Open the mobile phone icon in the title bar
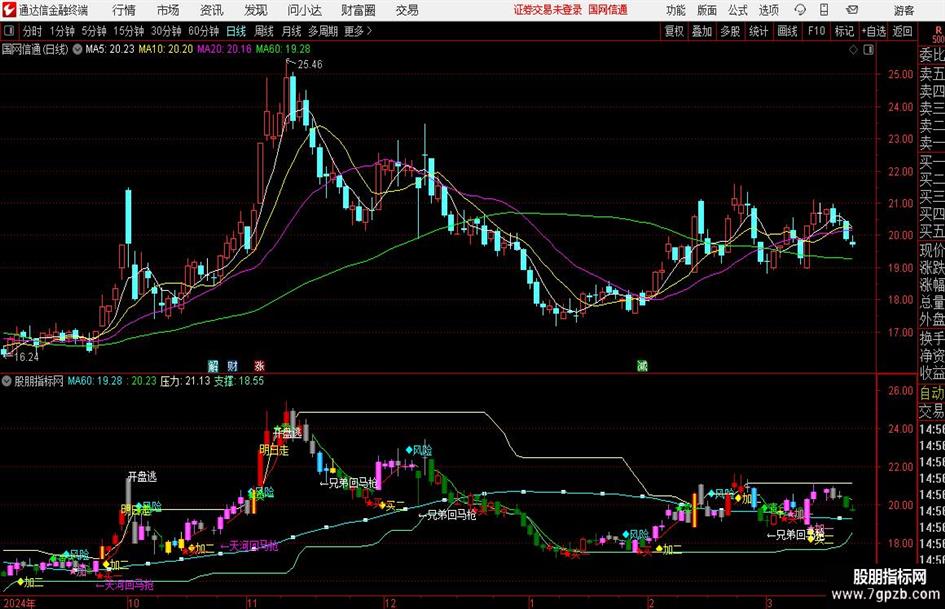The width and height of the screenshot is (945, 609). 824,10
